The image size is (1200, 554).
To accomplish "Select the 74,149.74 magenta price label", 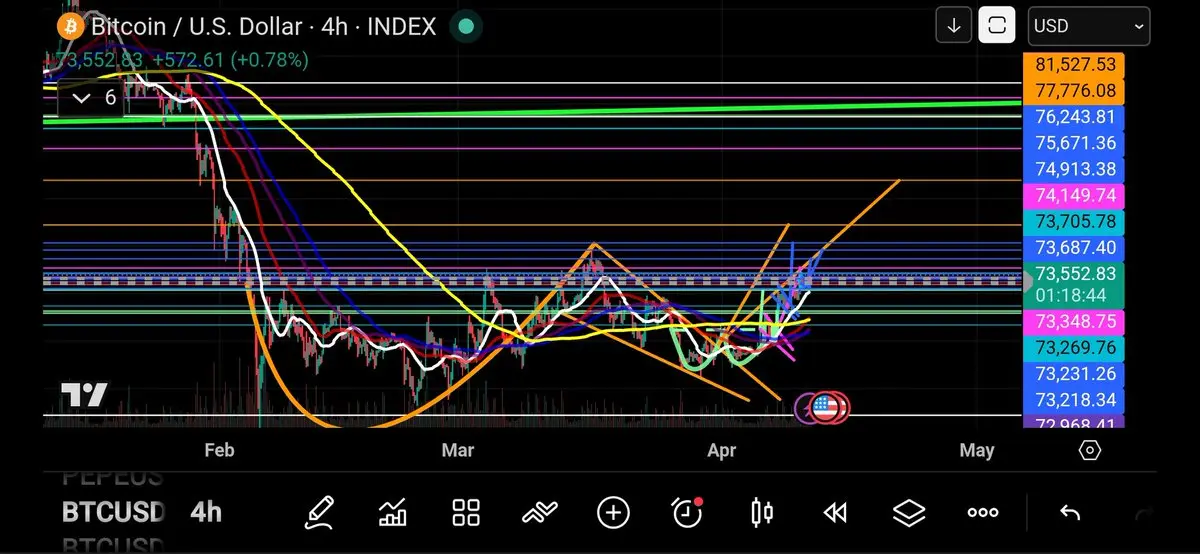I will [1074, 195].
